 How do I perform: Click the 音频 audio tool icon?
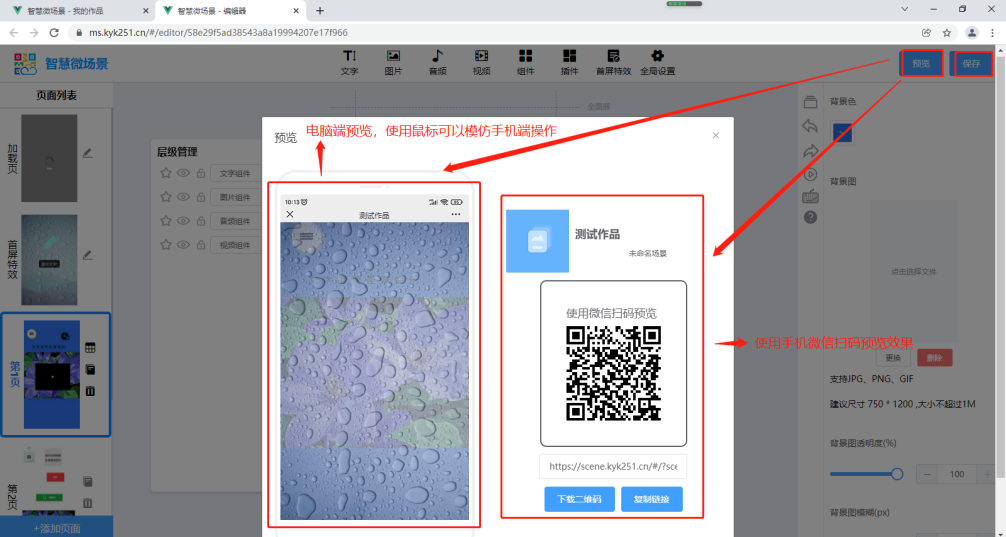[437, 62]
